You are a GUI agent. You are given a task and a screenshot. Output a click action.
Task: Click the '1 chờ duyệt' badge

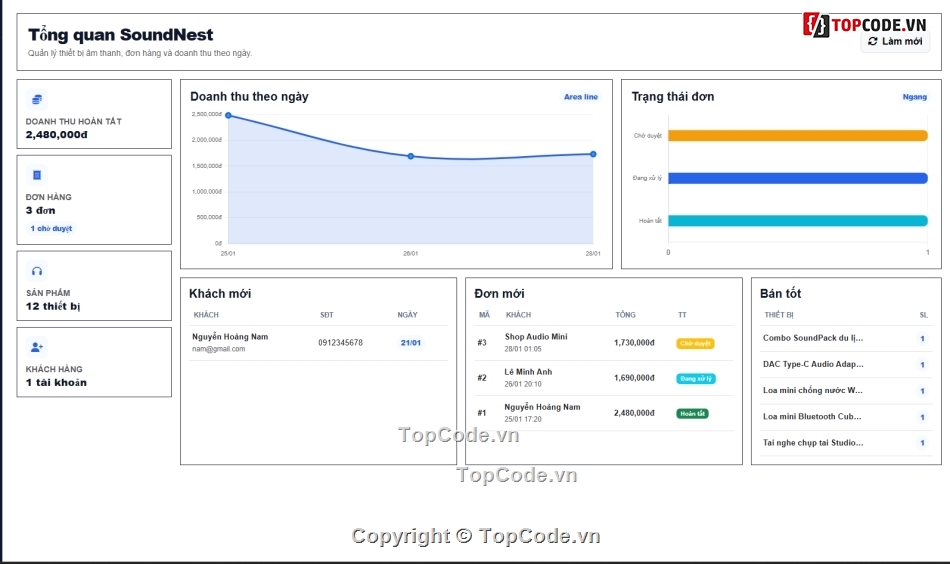pyautogui.click(x=51, y=228)
